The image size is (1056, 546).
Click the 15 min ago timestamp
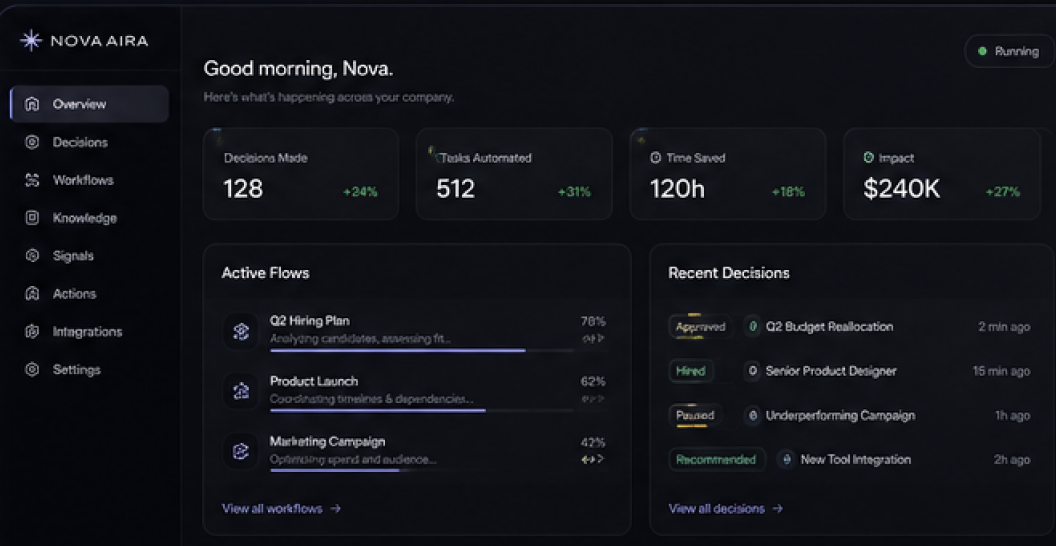pyautogui.click(x=1001, y=371)
